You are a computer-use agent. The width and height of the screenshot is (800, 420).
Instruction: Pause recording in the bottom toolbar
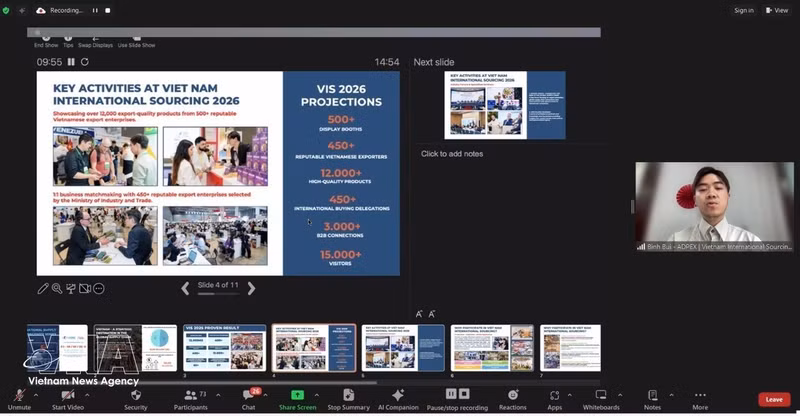coord(451,394)
